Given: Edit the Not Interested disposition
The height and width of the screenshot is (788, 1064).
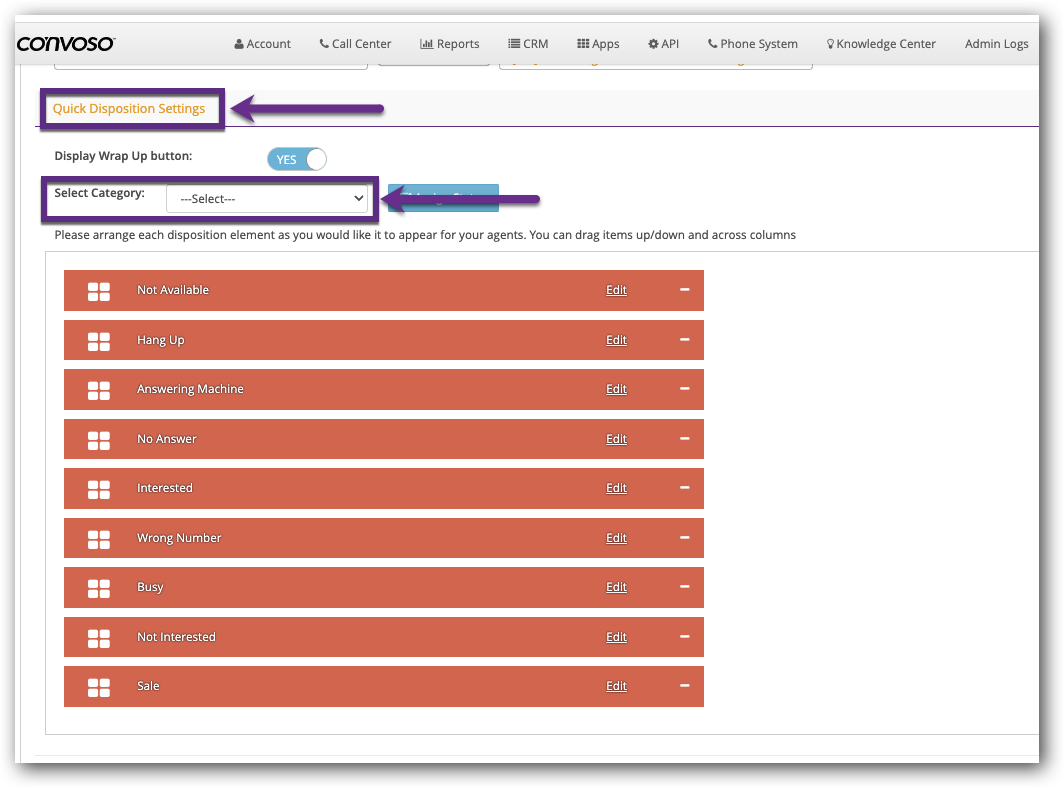Looking at the screenshot, I should coord(616,637).
